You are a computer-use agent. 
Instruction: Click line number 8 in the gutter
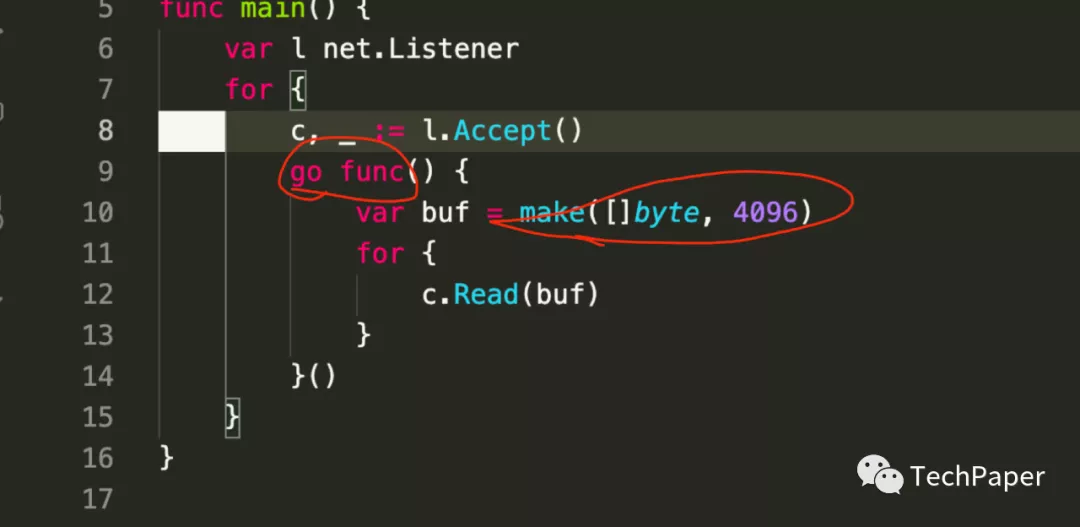coord(105,130)
